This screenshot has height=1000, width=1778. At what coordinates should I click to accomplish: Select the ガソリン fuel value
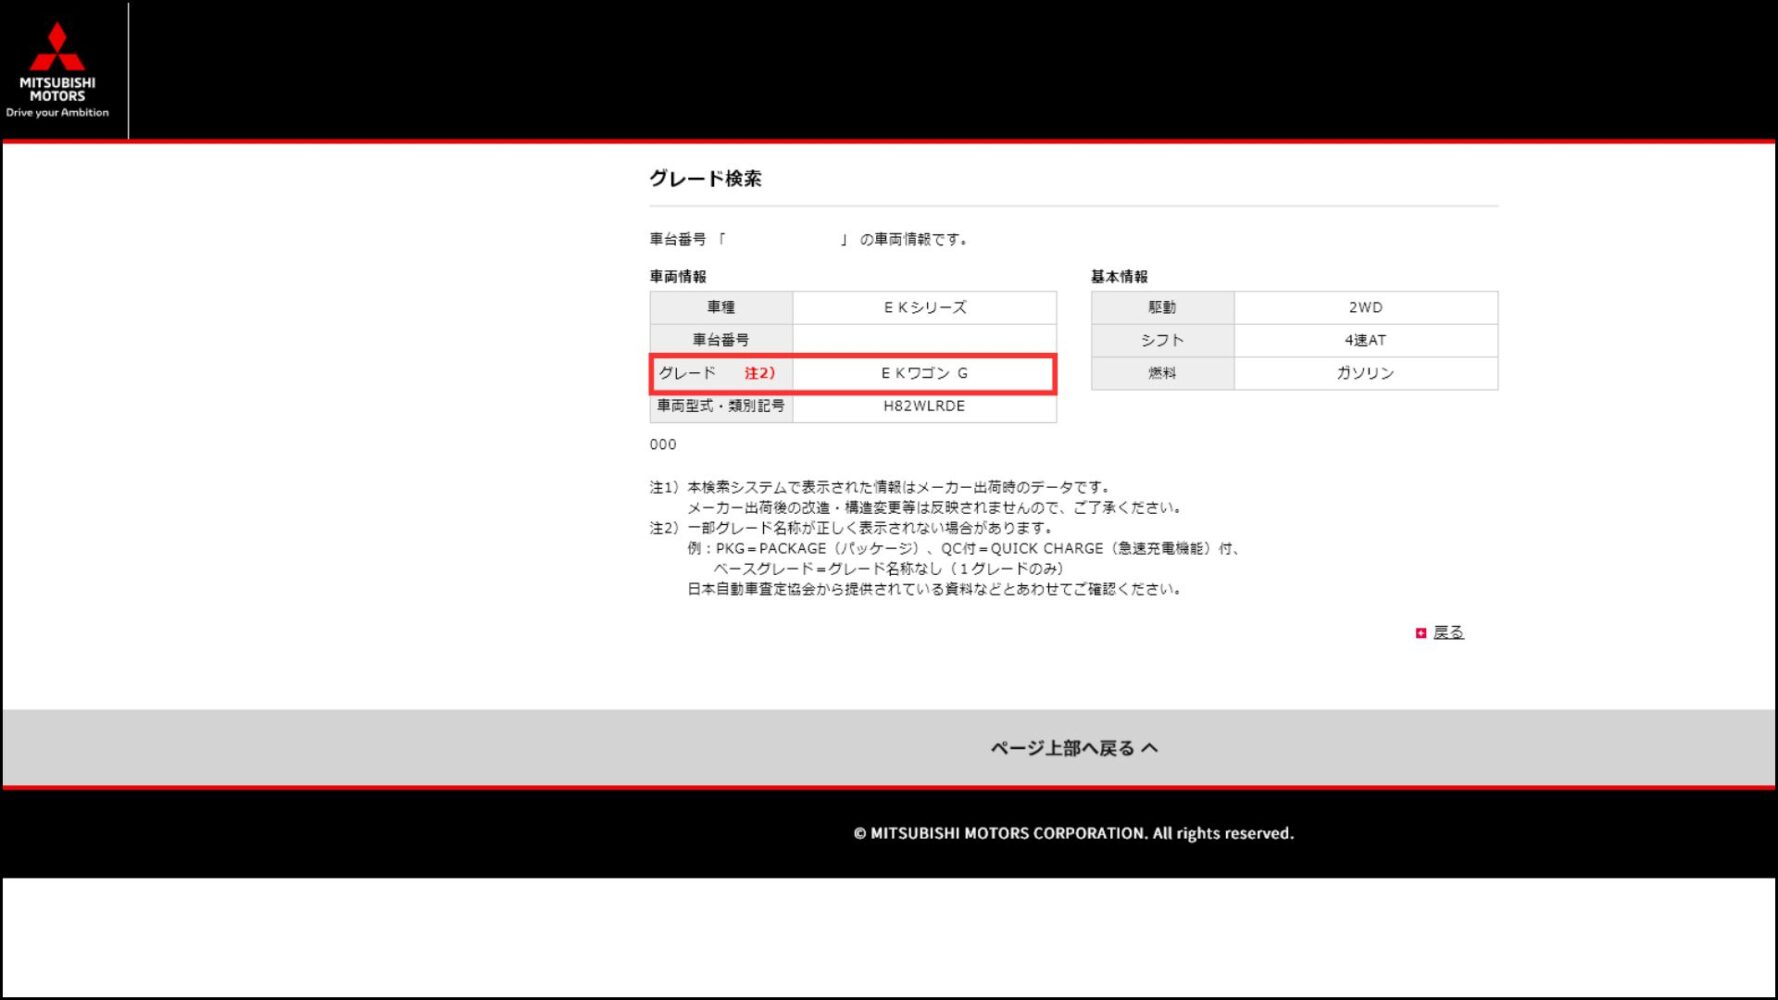point(1365,373)
